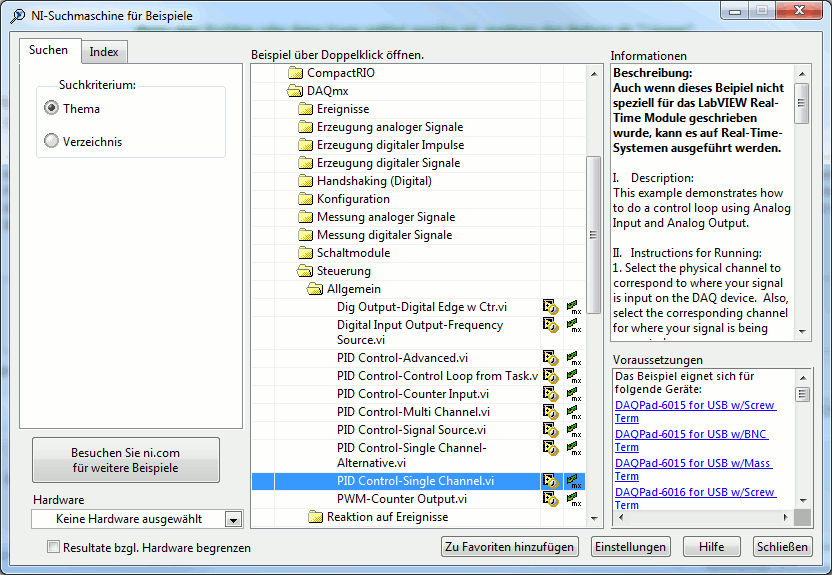Click the VI icon beside PID Control-Multi Channel.vi
The height and width of the screenshot is (575, 832).
coord(550,412)
